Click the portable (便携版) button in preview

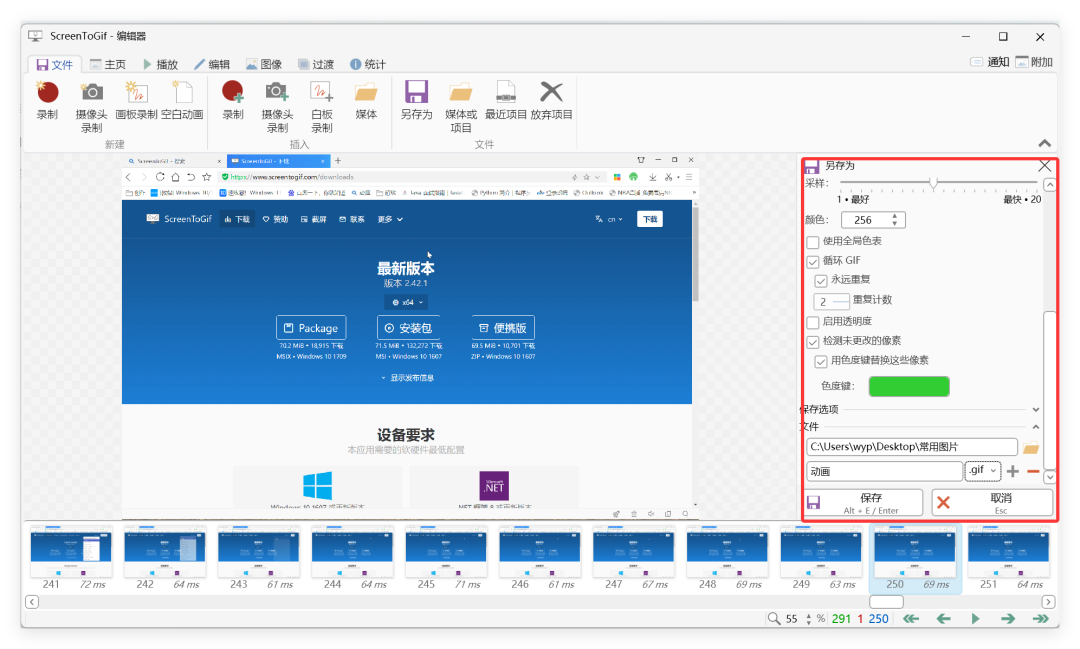tap(503, 328)
